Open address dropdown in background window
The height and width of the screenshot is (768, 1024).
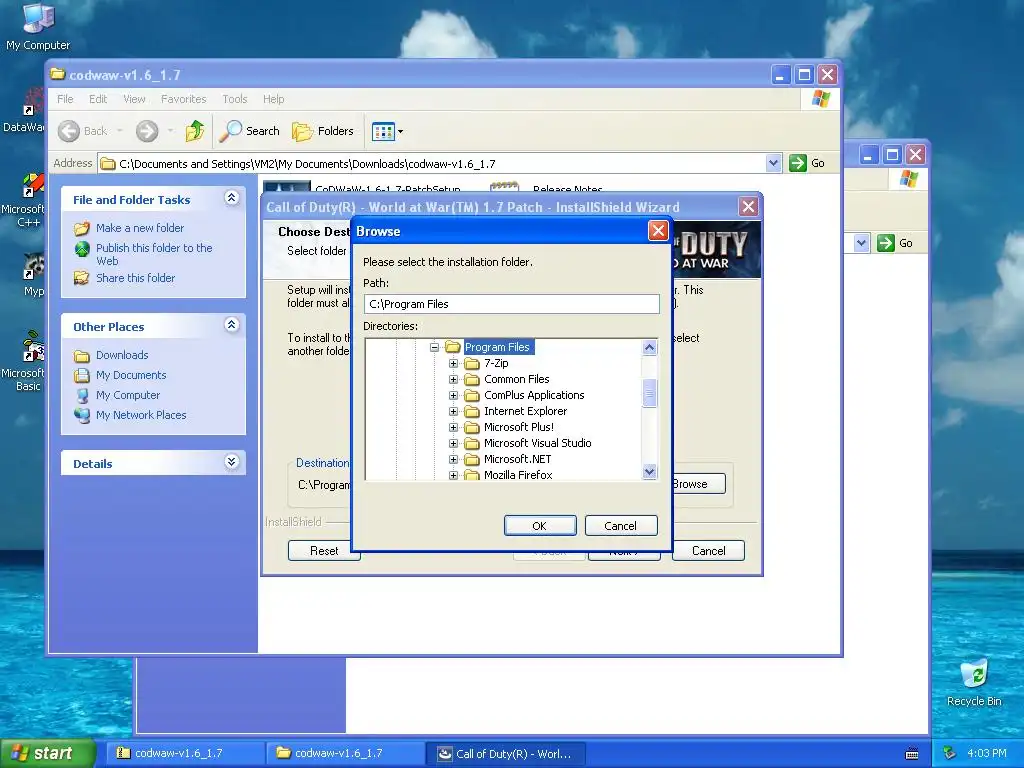coord(861,243)
